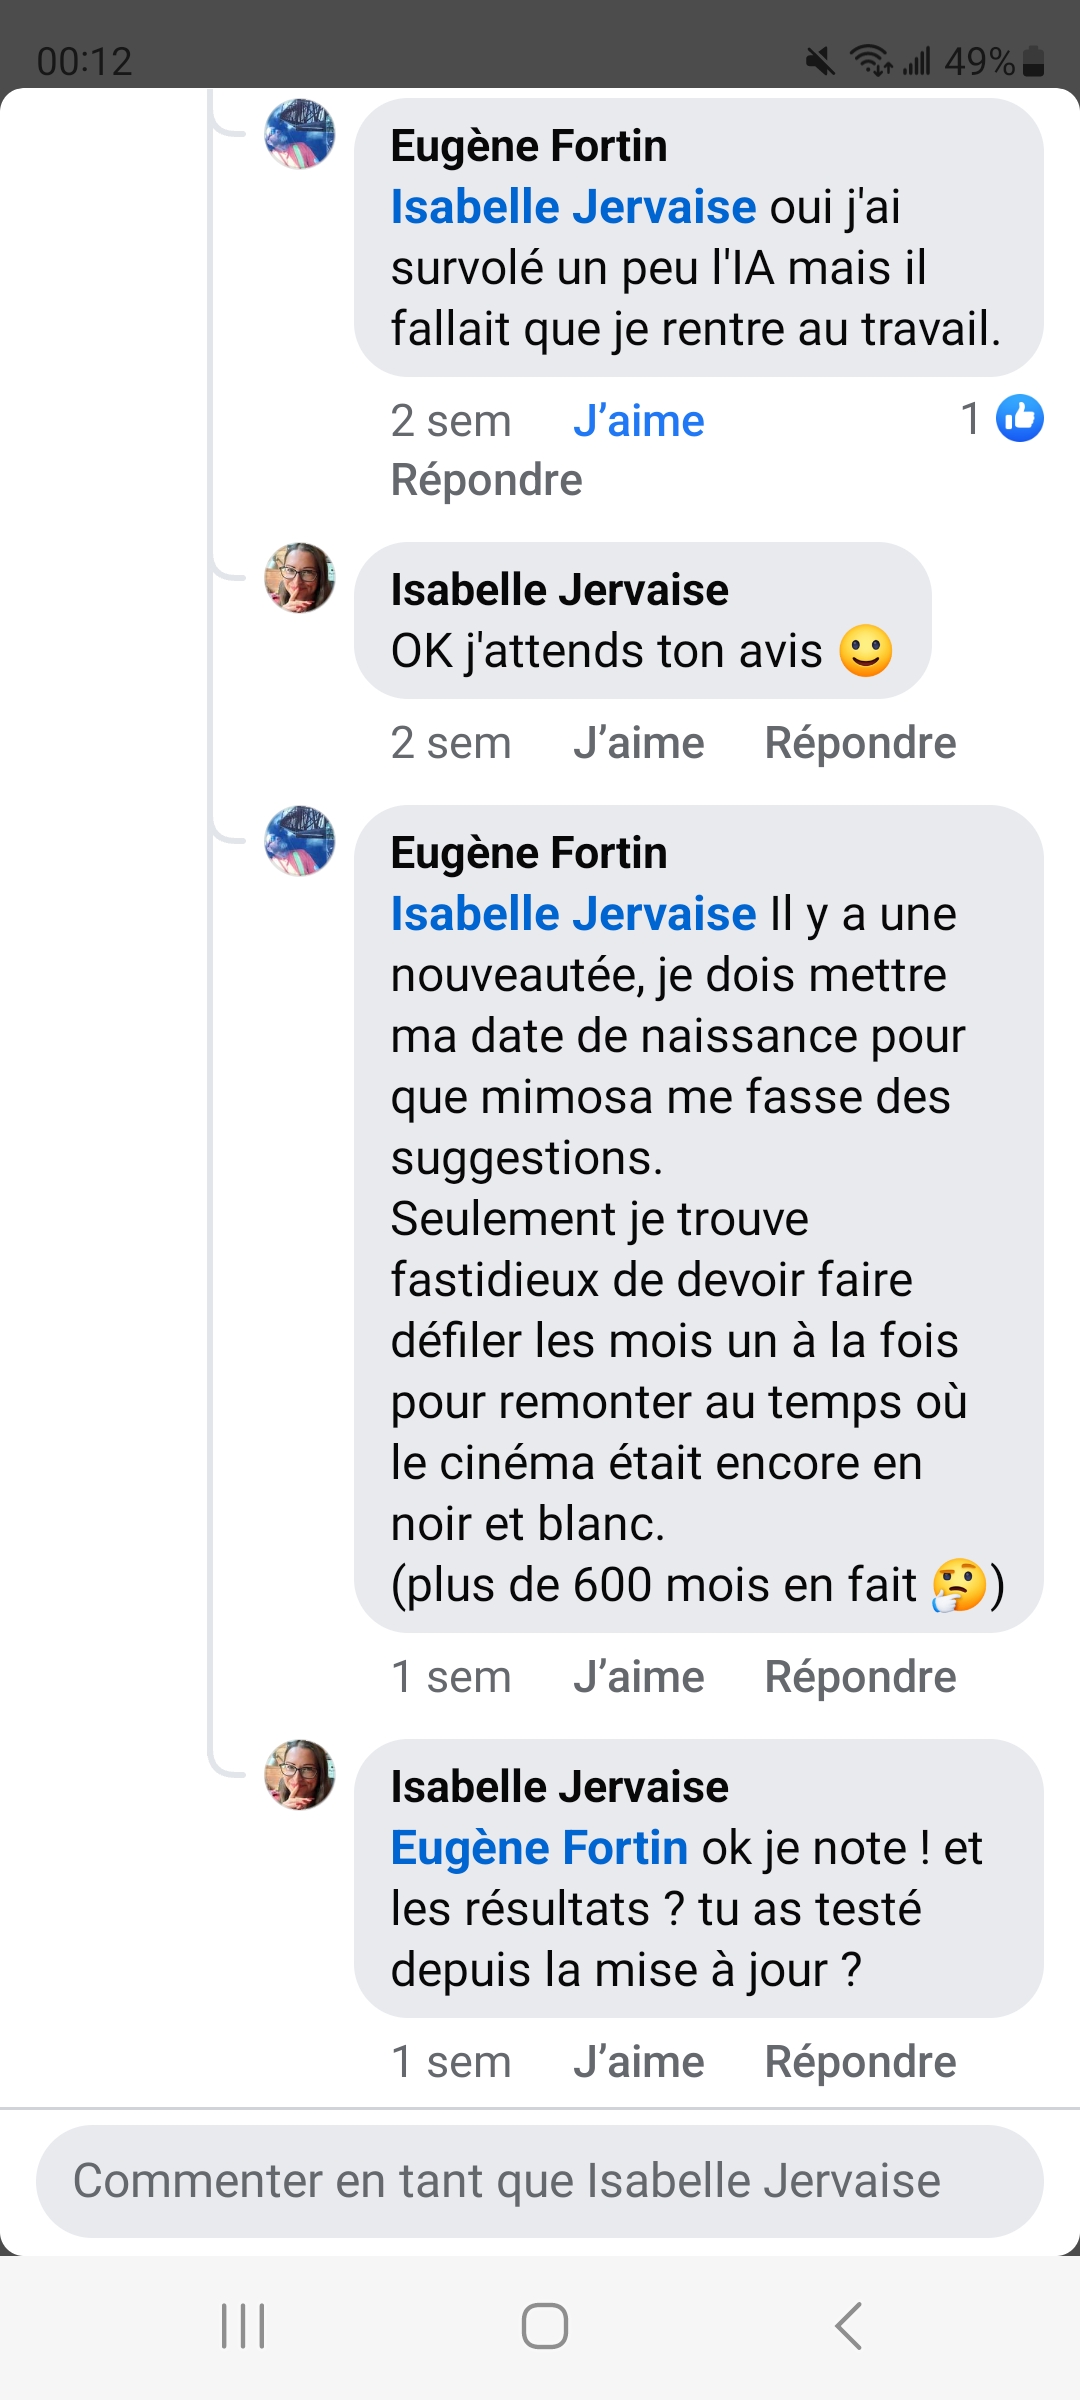Tap Isabelle Jervaise's avatar beside 'OK j'attends' comment
This screenshot has width=1080, height=2400.
299,578
